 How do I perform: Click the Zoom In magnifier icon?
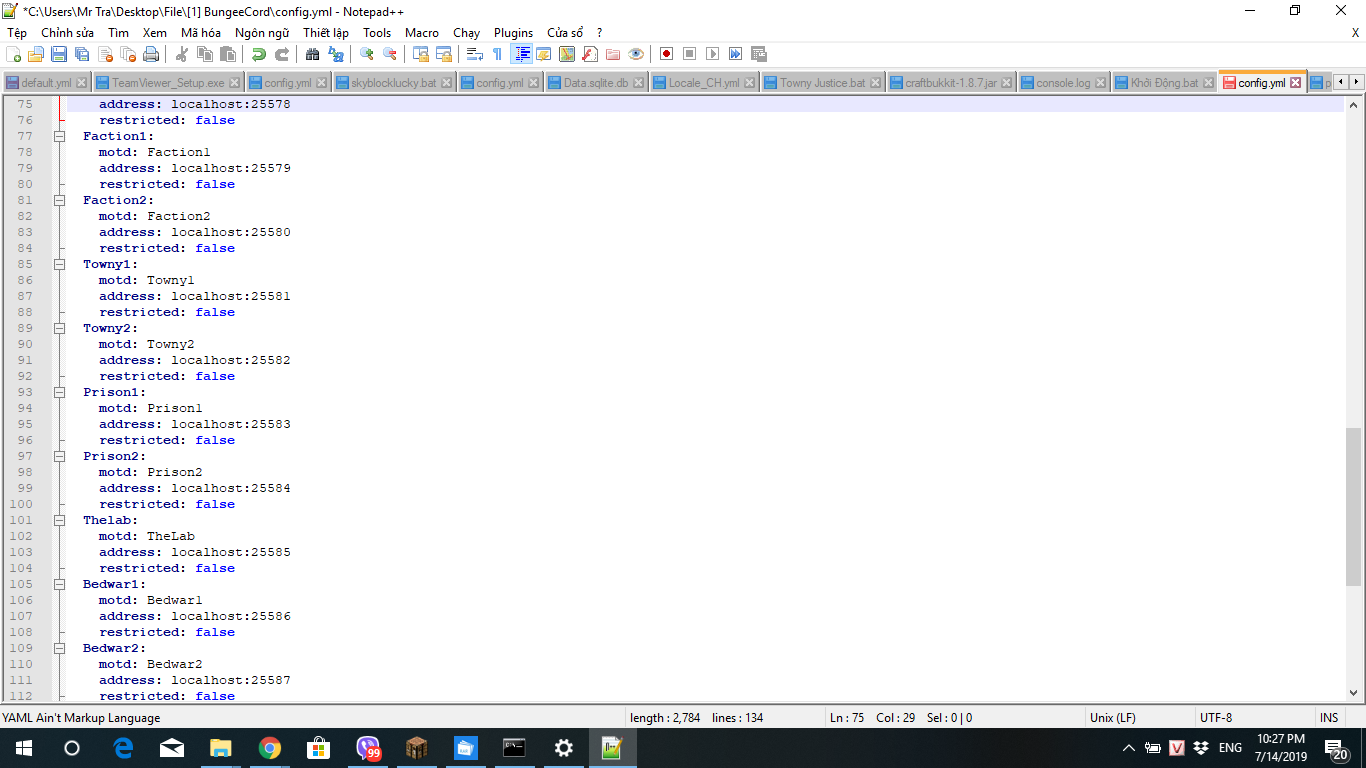tap(367, 54)
